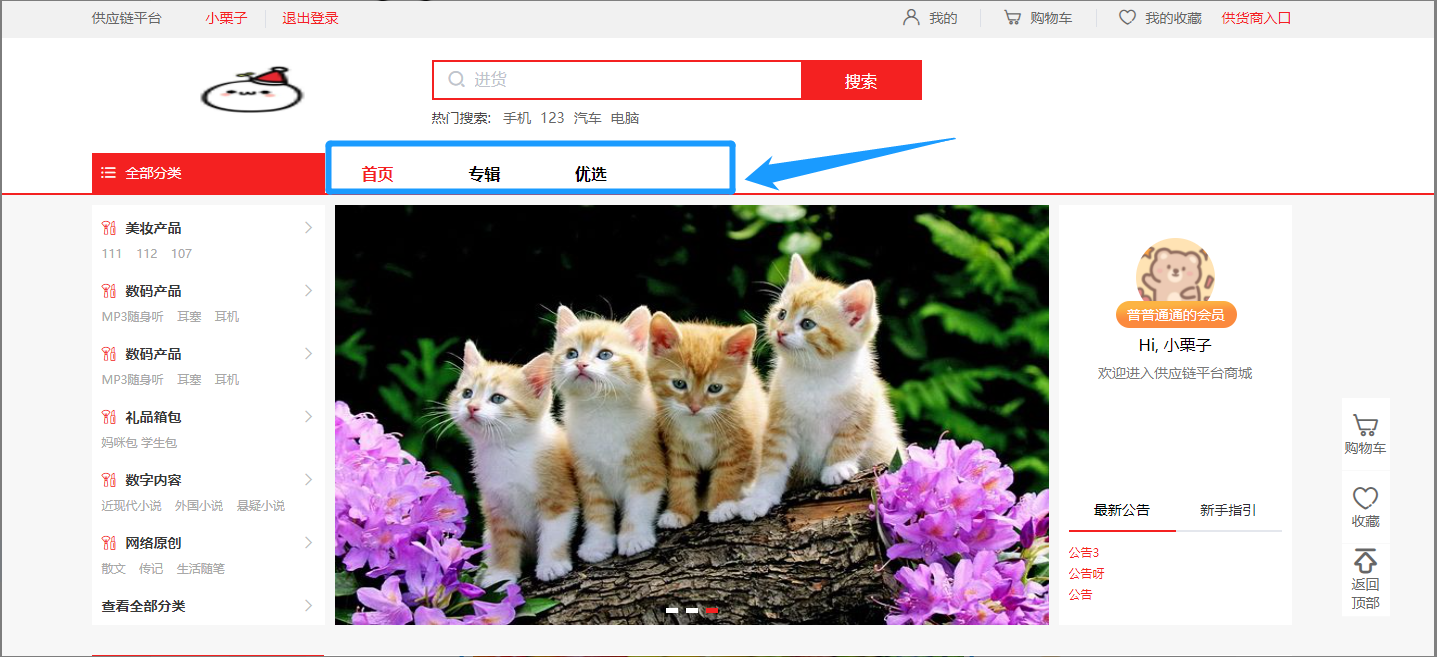Expand the 美妆产品 category chevron
The height and width of the screenshot is (657, 1437).
click(308, 228)
